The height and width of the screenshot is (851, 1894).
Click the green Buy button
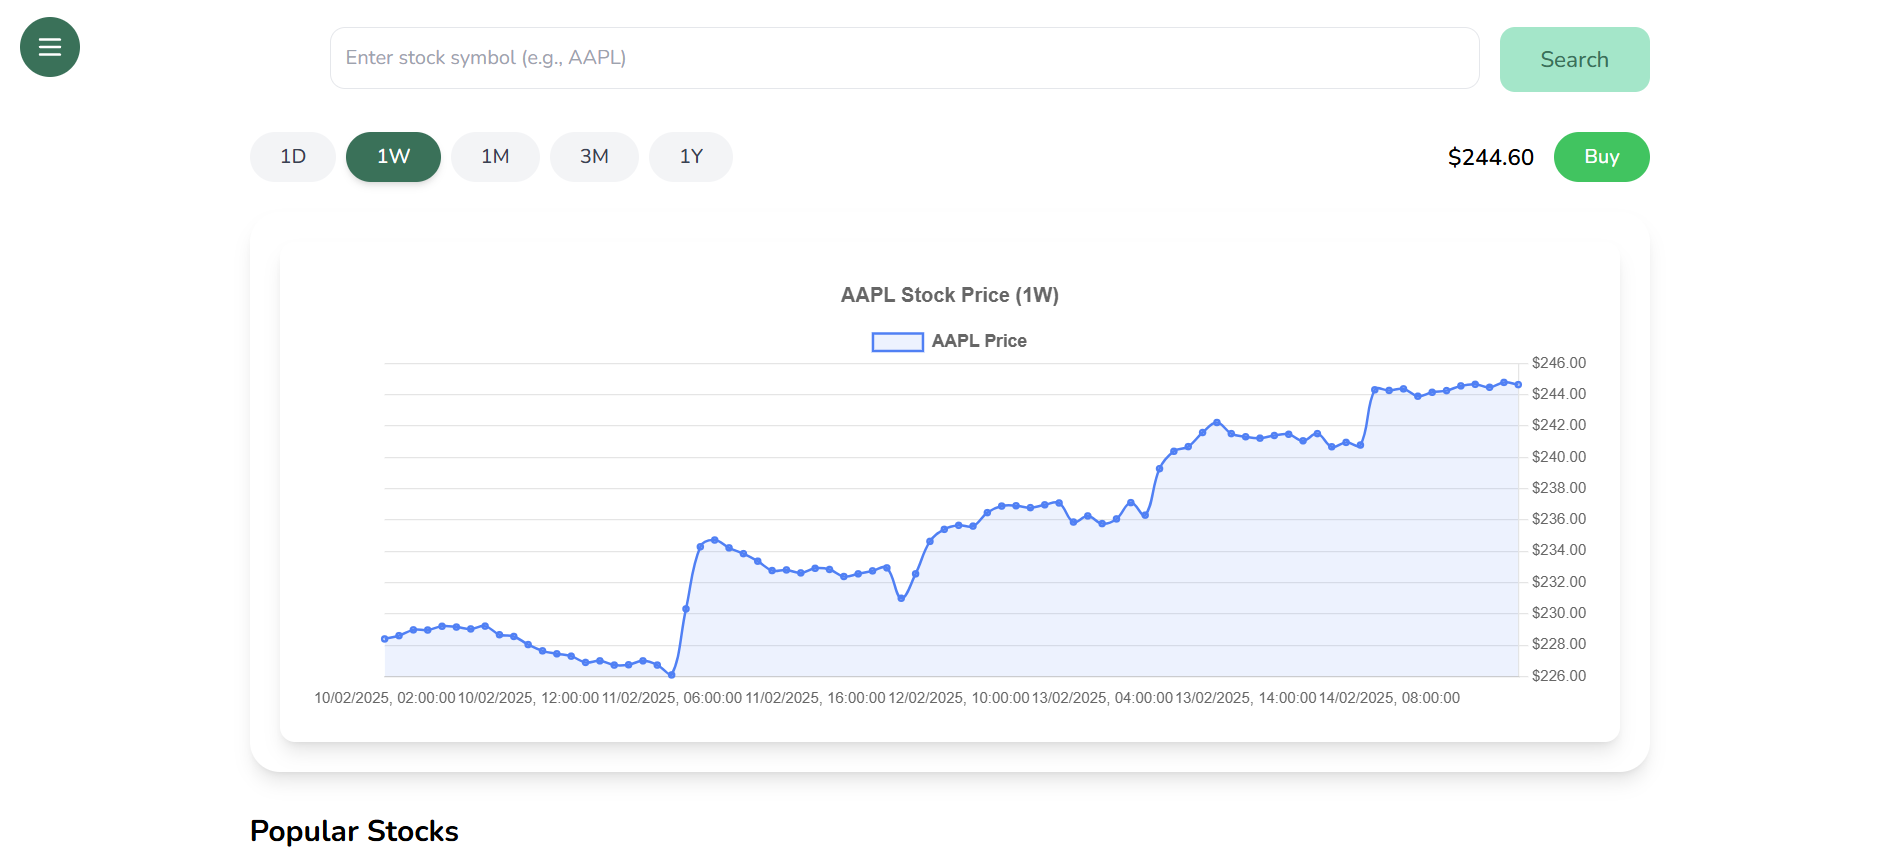pyautogui.click(x=1601, y=157)
